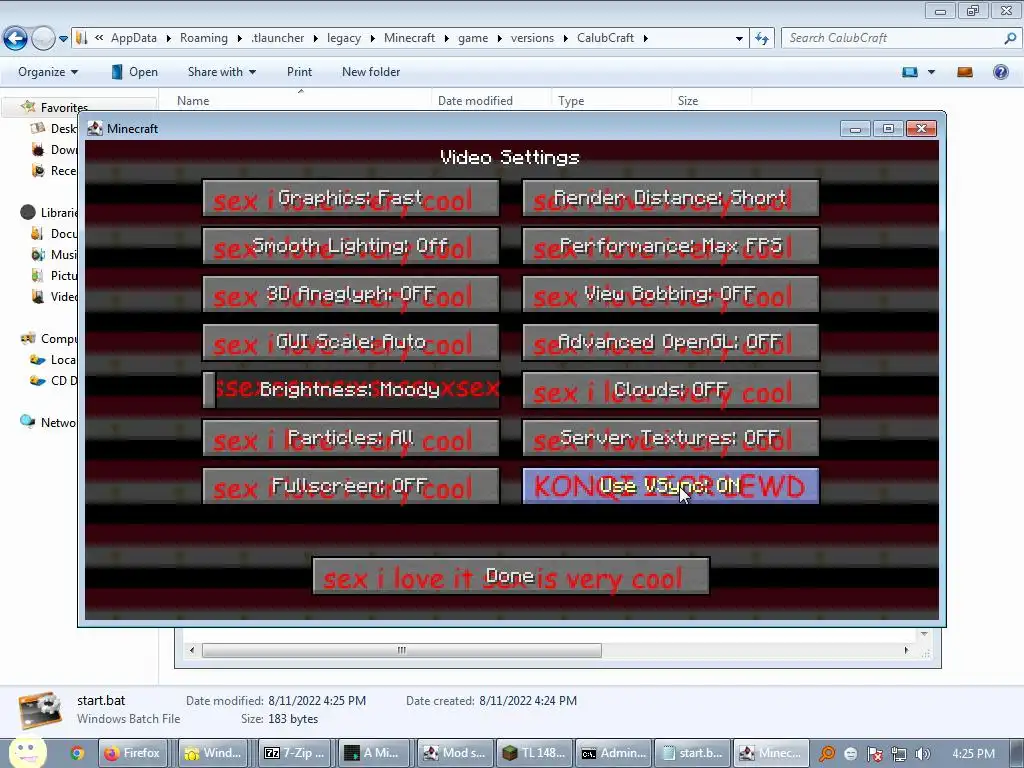The image size is (1024, 768).
Task: Open view options dropdown arrow
Action: (931, 72)
